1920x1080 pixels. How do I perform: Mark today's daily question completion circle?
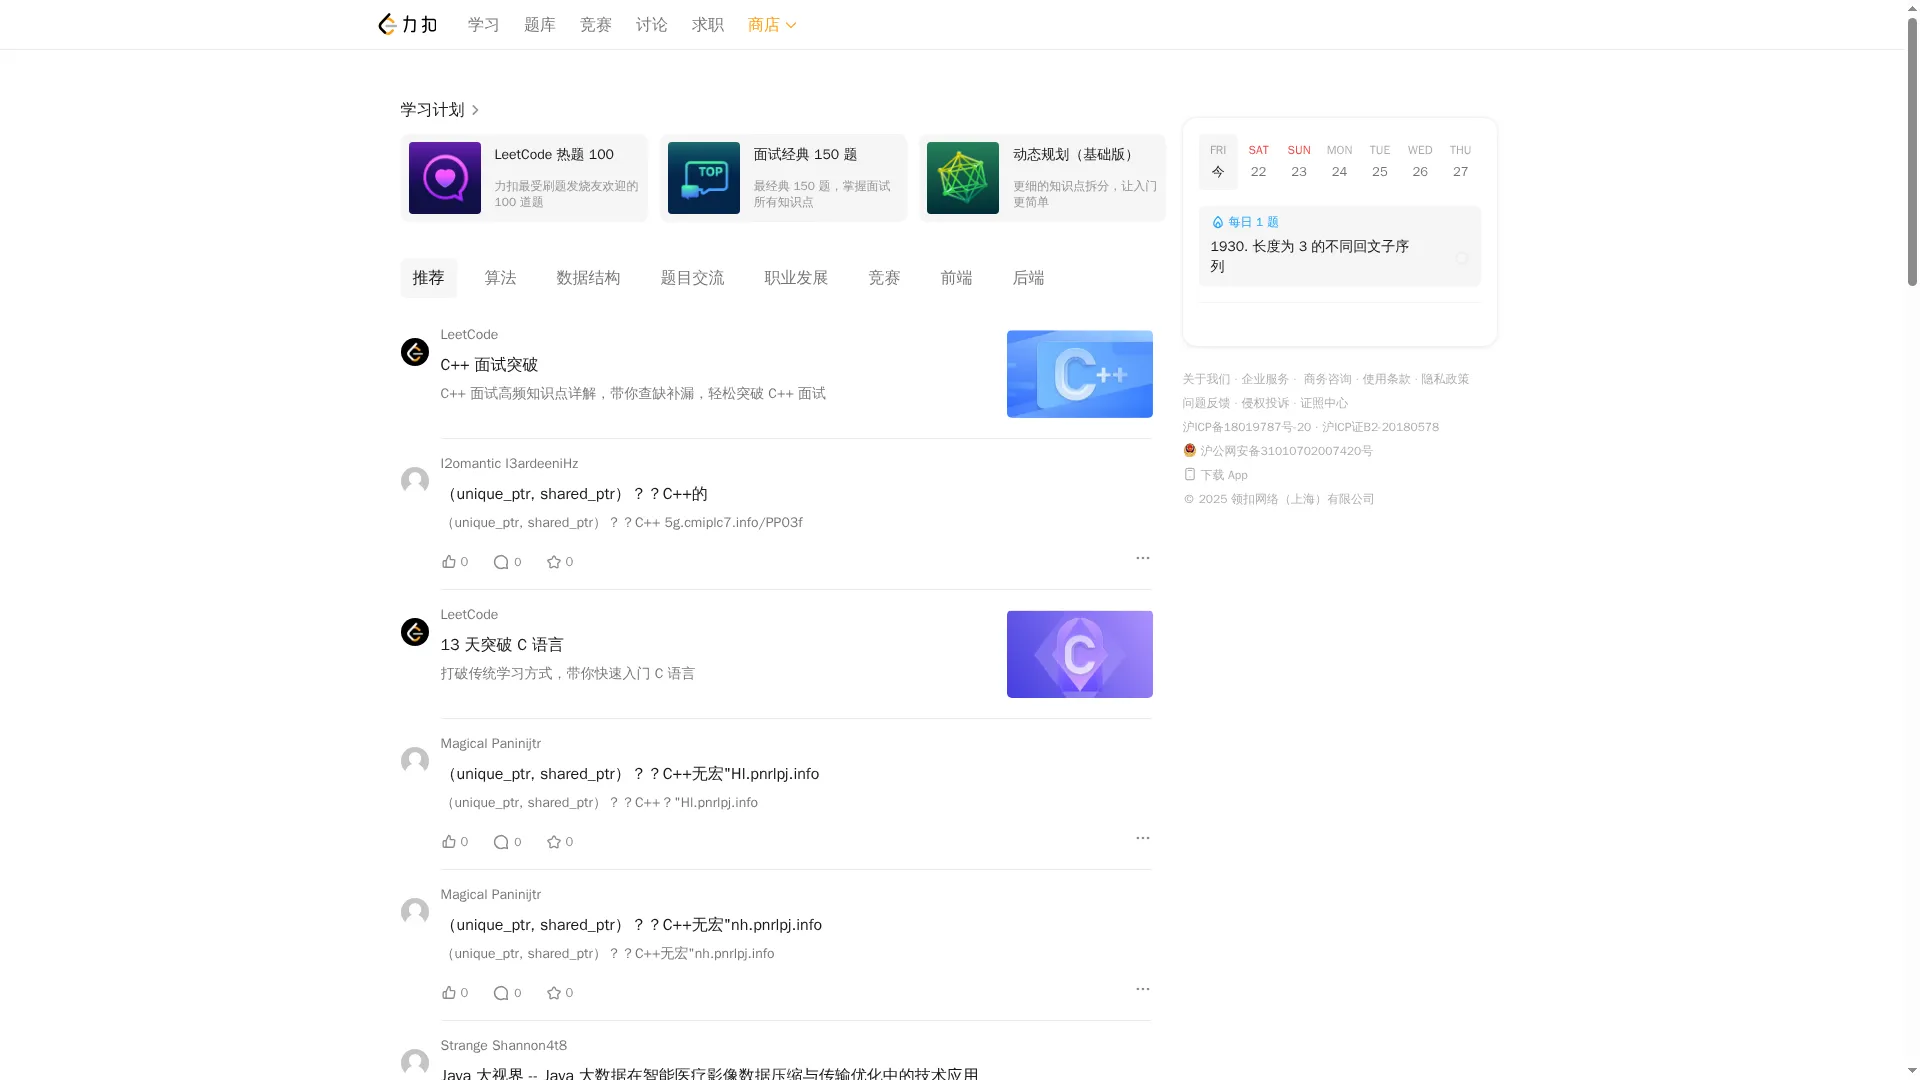[x=1461, y=258]
